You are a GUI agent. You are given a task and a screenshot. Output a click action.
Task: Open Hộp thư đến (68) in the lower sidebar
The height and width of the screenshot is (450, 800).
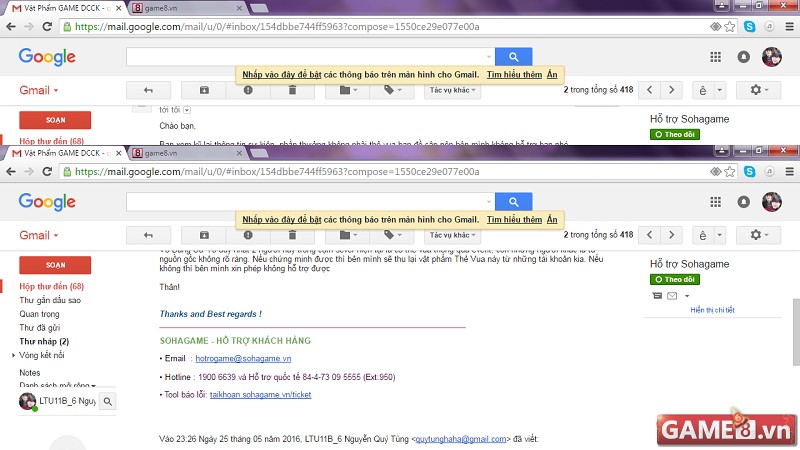[52, 286]
